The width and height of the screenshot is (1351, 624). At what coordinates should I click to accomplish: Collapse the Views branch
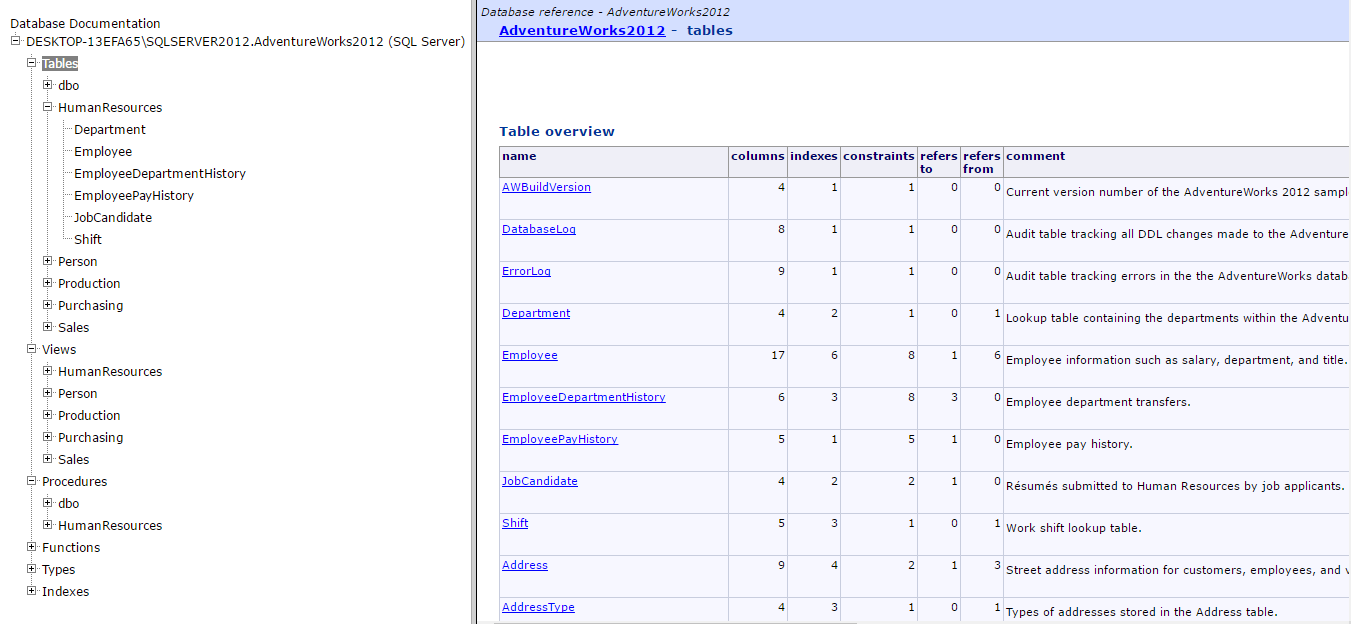(32, 349)
